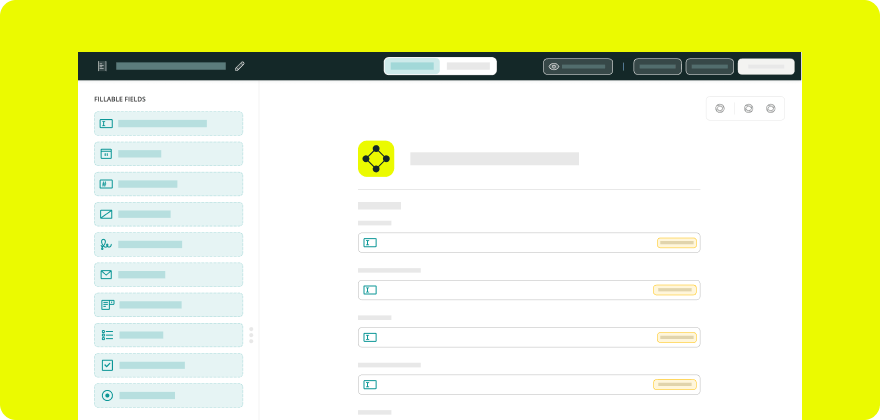Click the white primary button in the top bar
The width and height of the screenshot is (880, 420).
click(766, 66)
